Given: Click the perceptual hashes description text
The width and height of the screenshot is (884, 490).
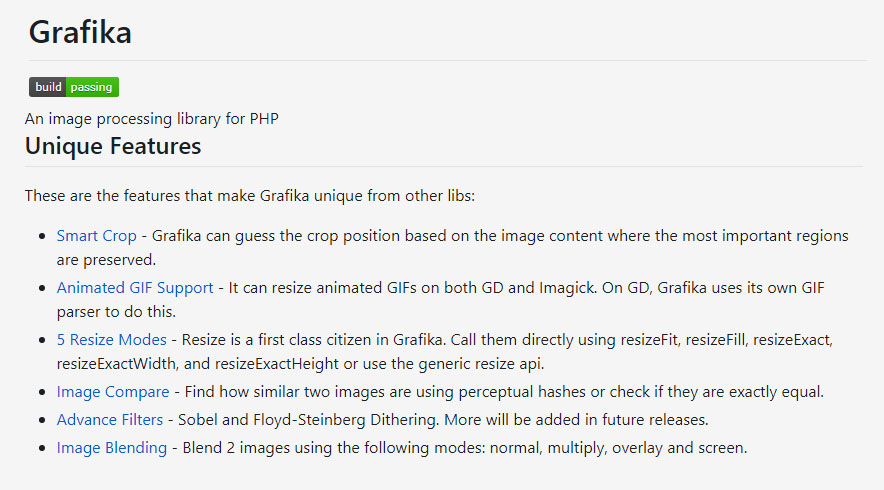Looking at the screenshot, I should coord(505,391).
